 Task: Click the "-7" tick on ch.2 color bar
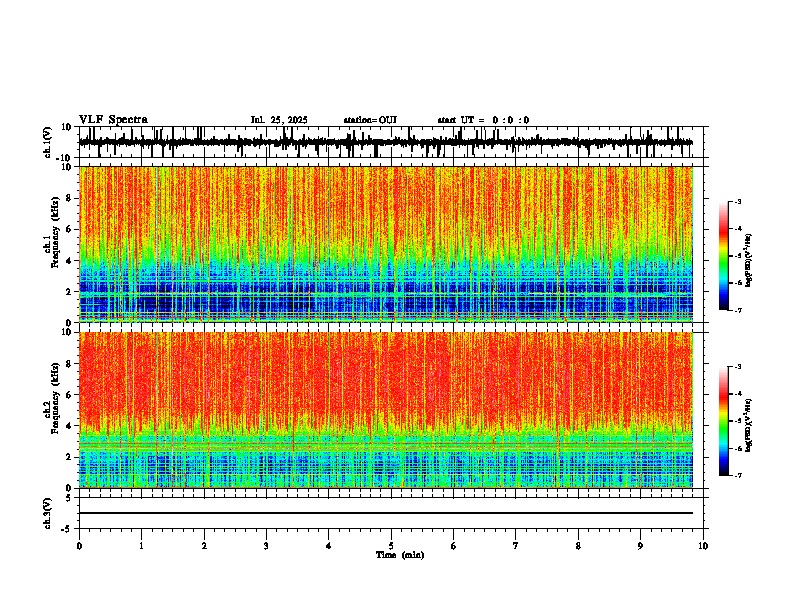tap(737, 475)
